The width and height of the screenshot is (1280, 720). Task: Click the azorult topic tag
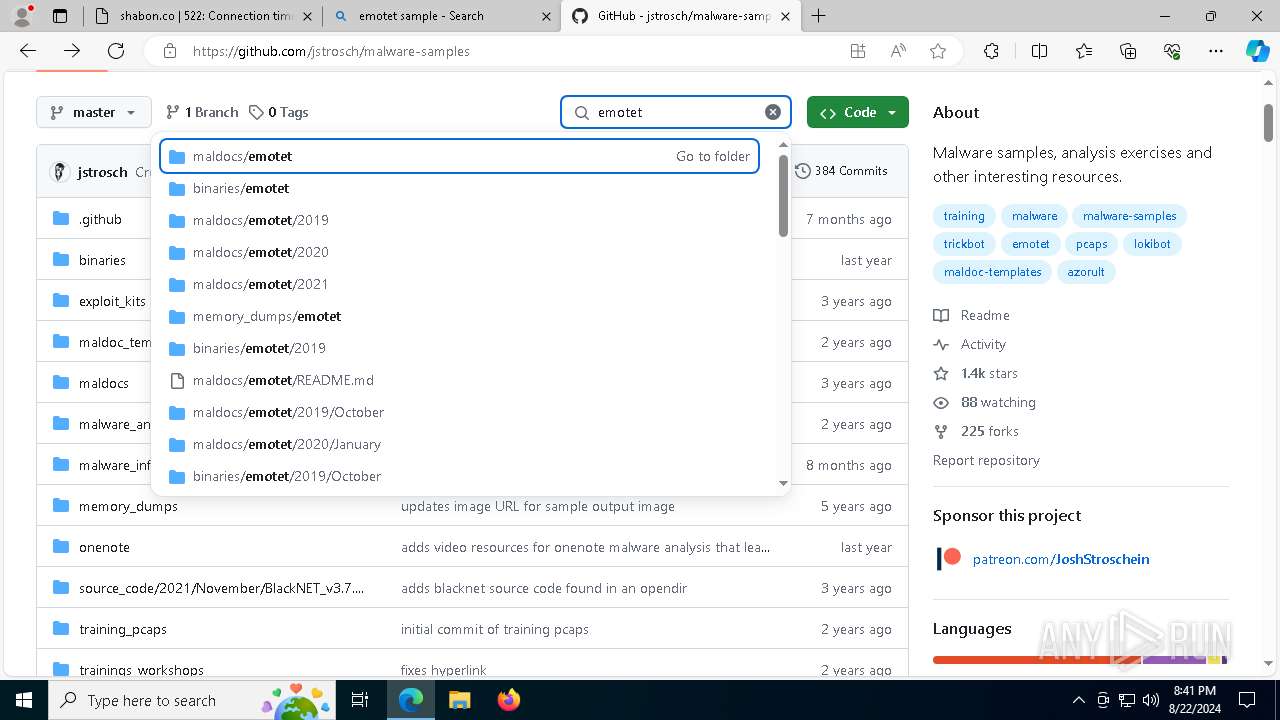1086,272
